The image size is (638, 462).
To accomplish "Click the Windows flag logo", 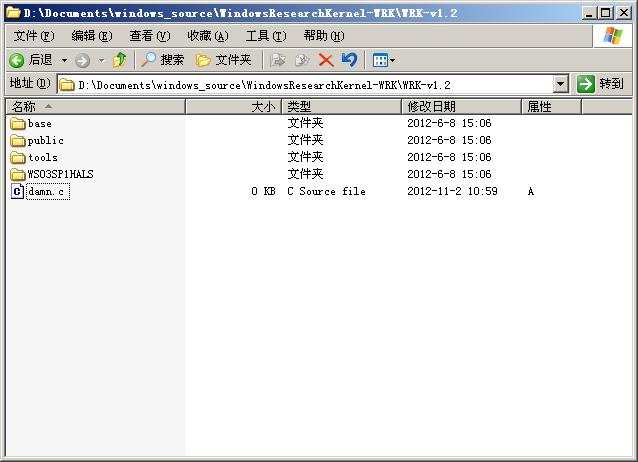I will point(613,36).
